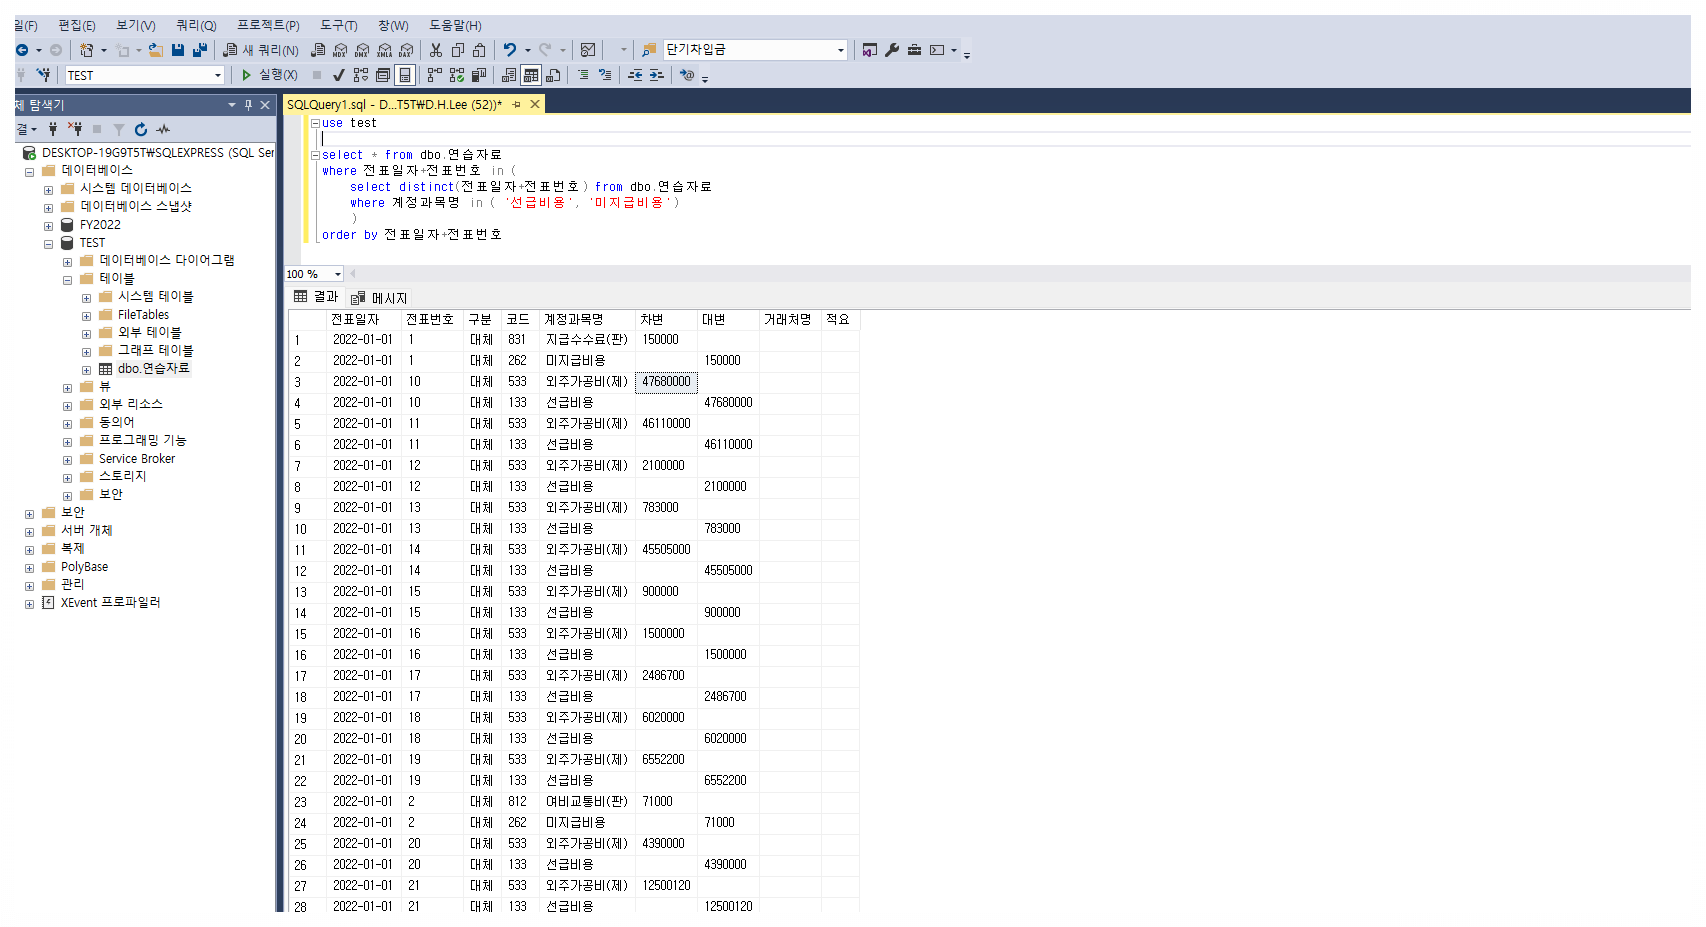This screenshot has height=927, width=1706.
Task: Click the 47680000 cell in row 3
Action: 666,382
